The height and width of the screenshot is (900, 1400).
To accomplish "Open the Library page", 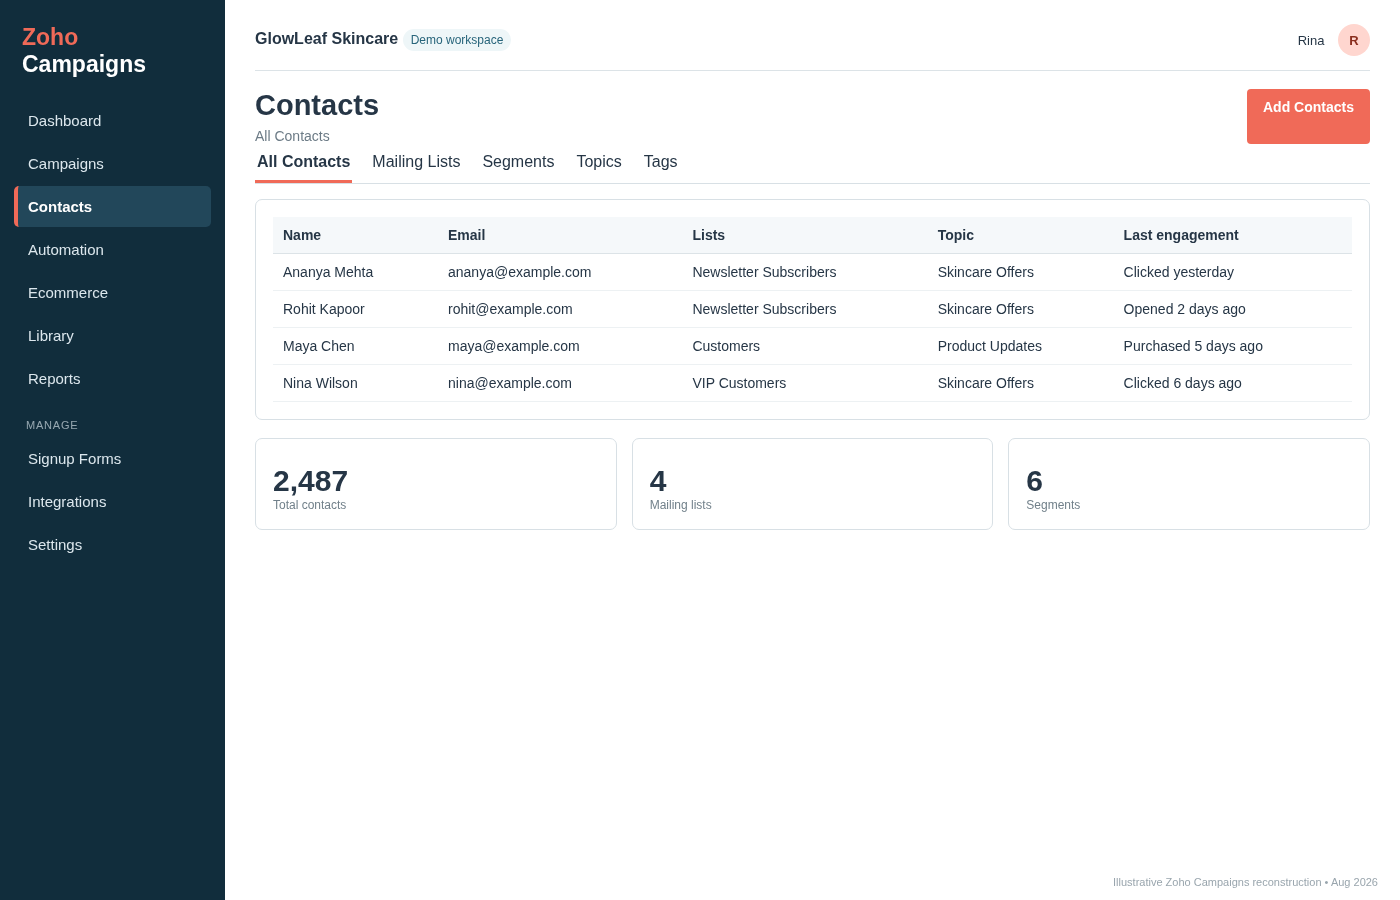I will click(112, 336).
